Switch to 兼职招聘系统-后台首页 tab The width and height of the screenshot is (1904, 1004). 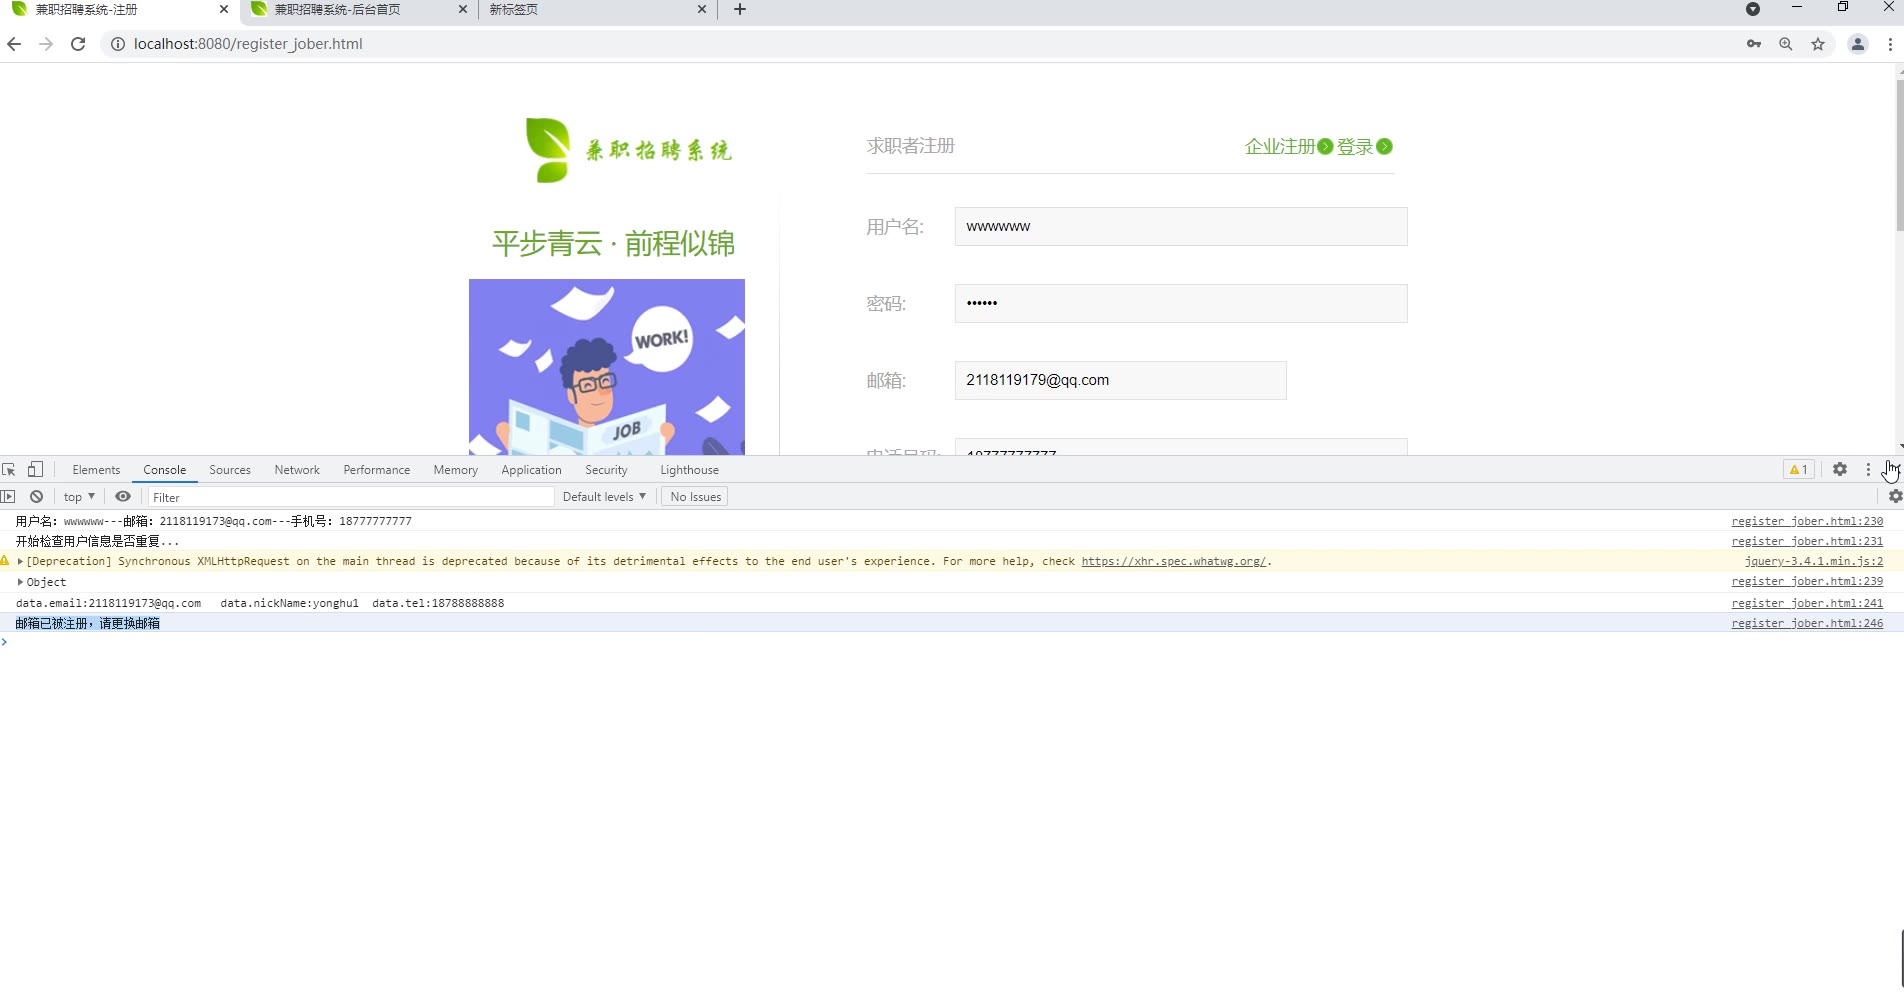[x=350, y=10]
